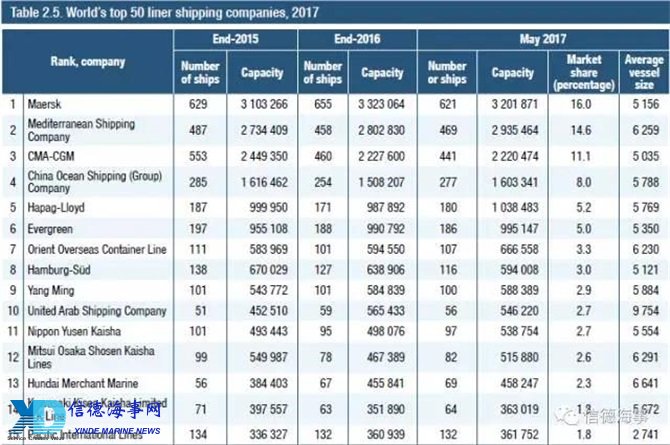670x445 pixels.
Task: Select China Ocean Shipping capacity '1 616 462'
Action: [x=264, y=182]
